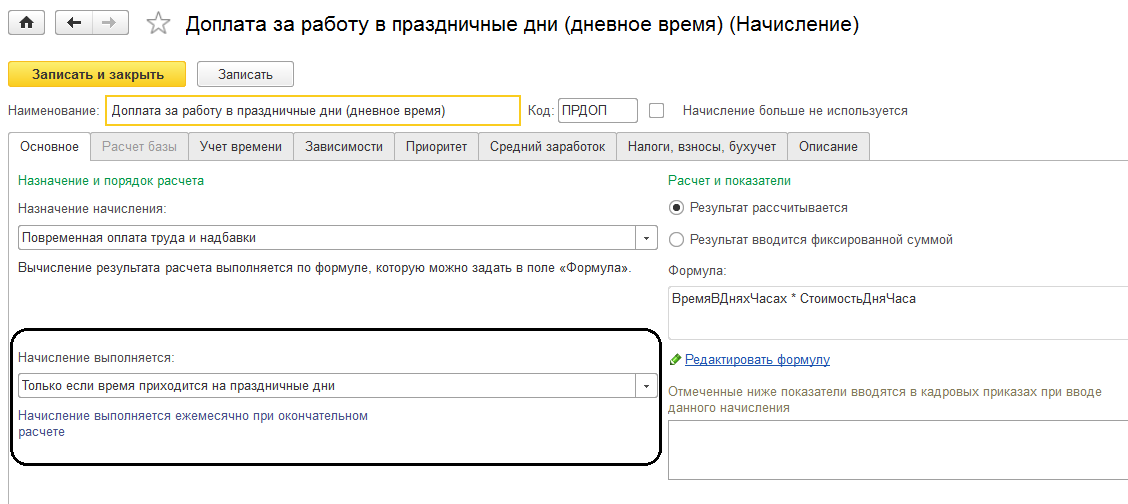Screen dimensions: 1128x504
Task: Switch to the 'Учет времени' tab
Action: coord(241,147)
